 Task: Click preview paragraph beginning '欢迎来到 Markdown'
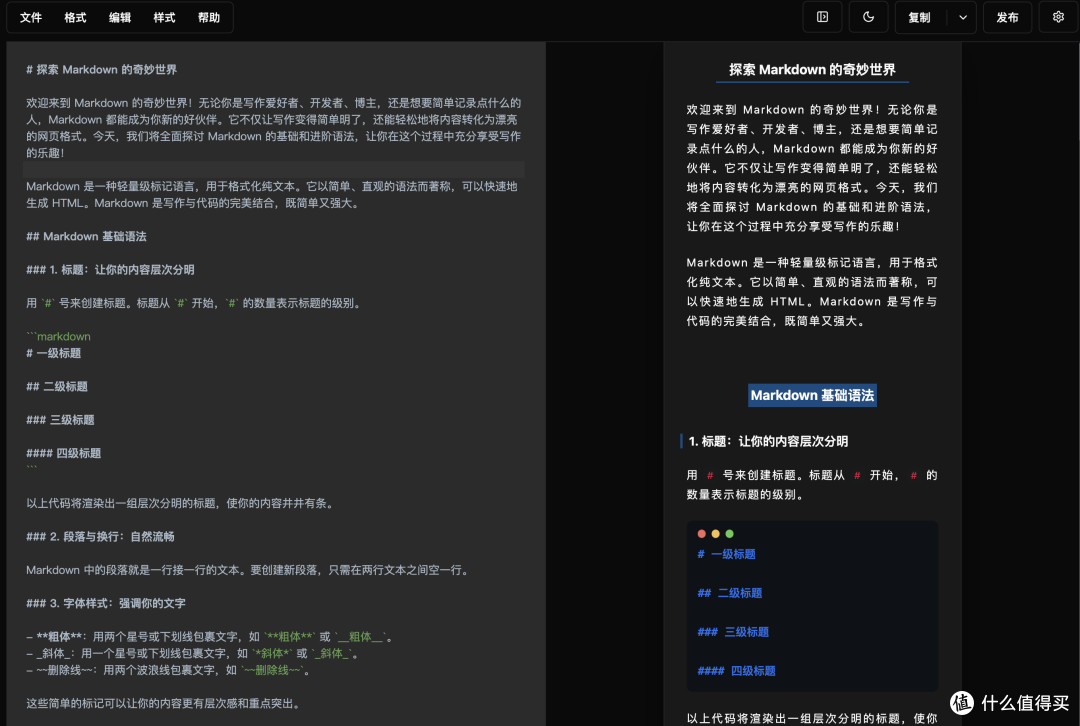point(812,168)
